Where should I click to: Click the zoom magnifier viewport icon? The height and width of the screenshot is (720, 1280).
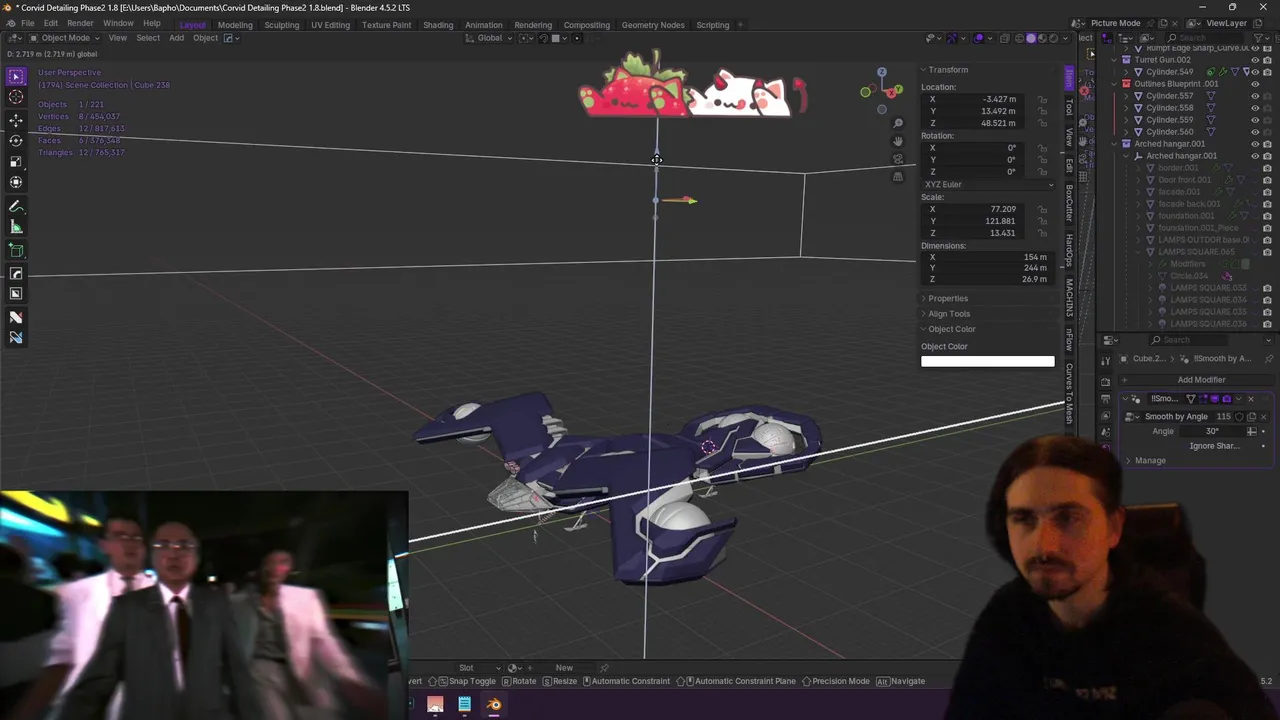point(898,124)
